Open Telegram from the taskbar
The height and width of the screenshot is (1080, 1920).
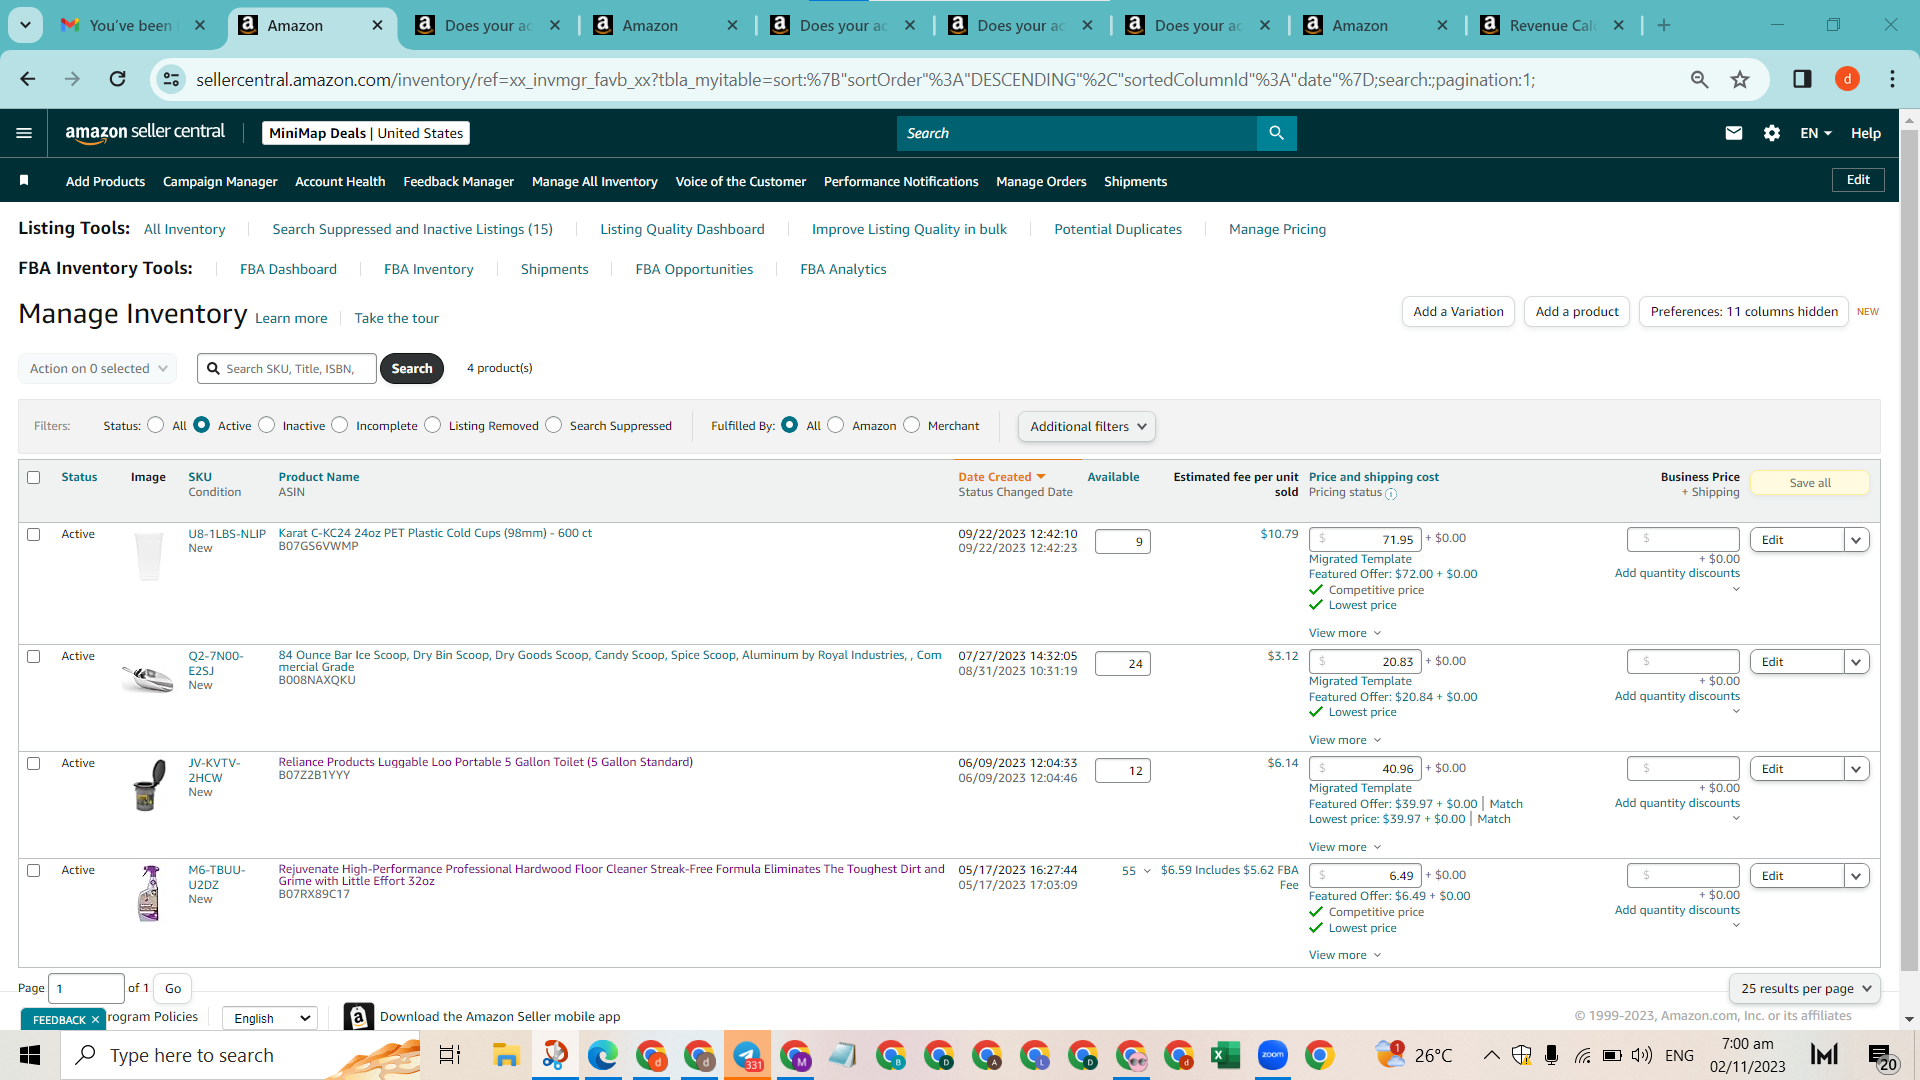point(747,1055)
